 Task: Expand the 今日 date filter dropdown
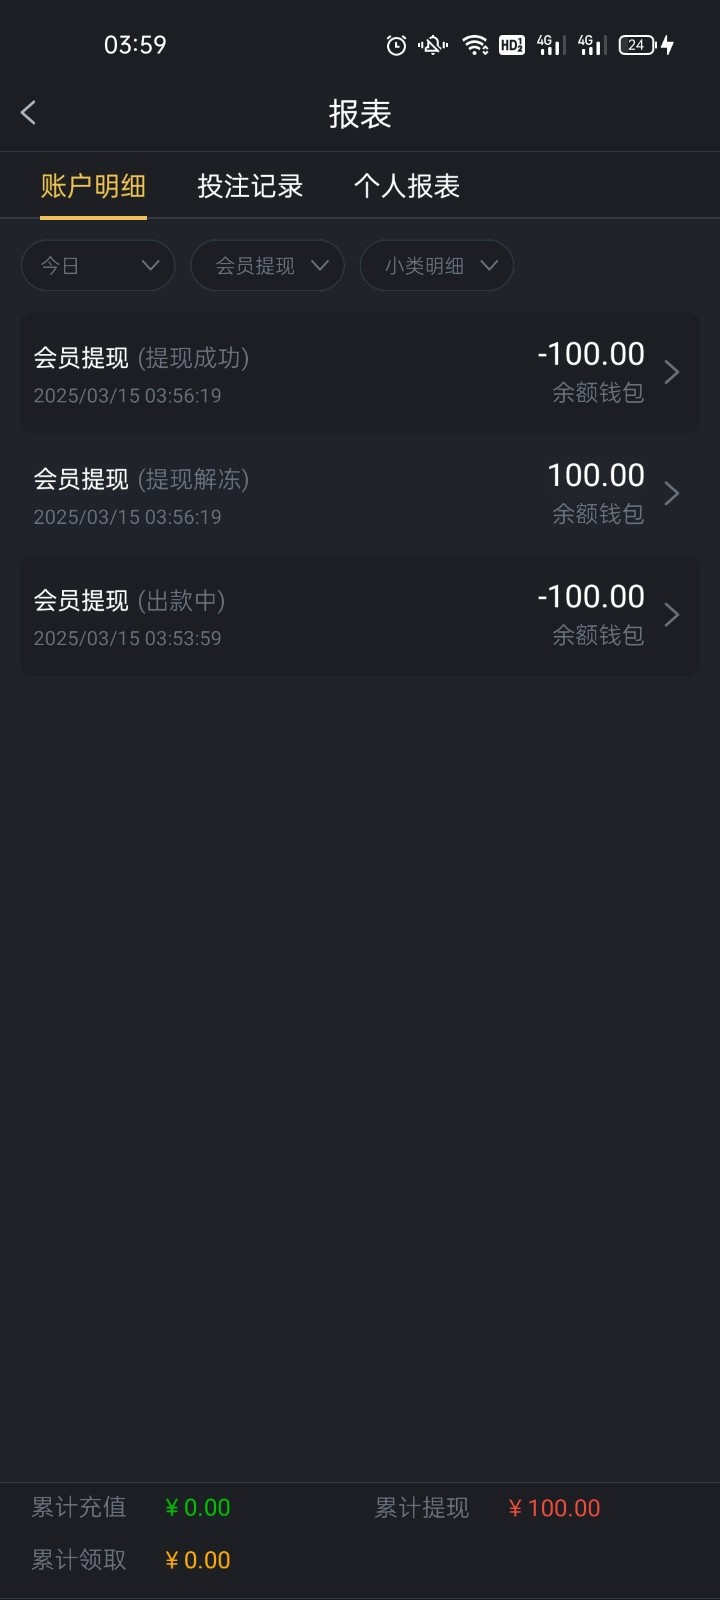[98, 266]
